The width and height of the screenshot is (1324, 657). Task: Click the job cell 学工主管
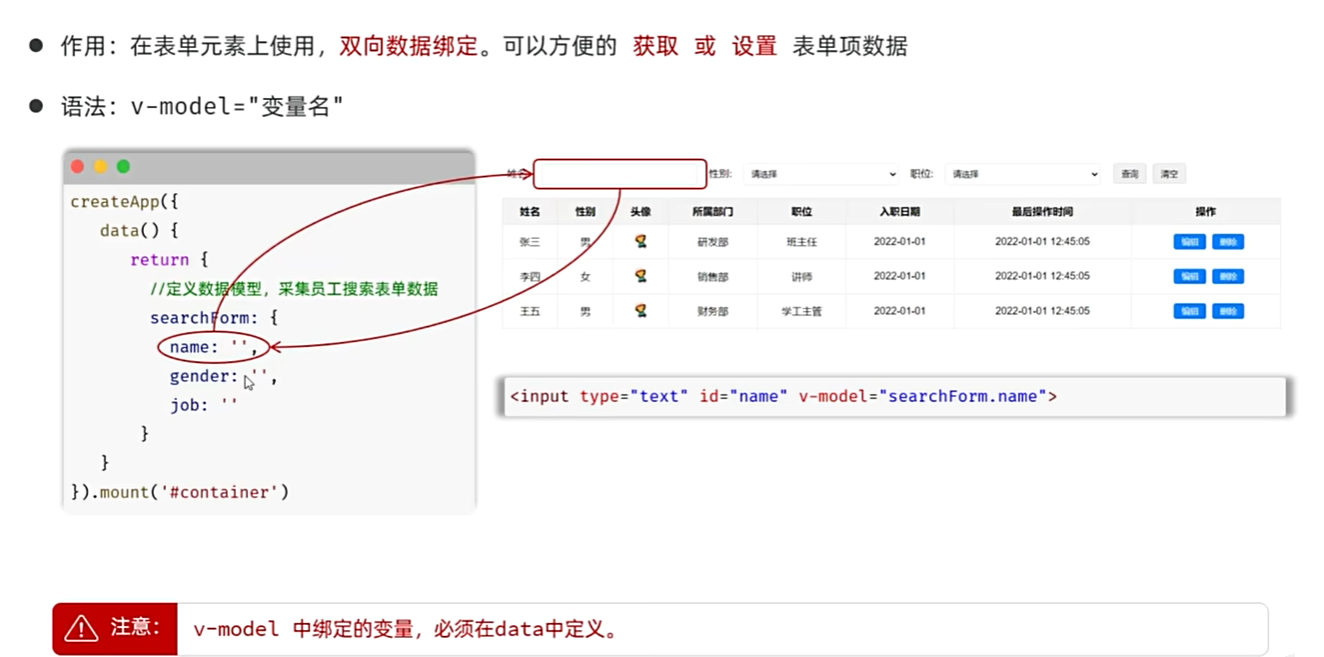[x=802, y=312]
